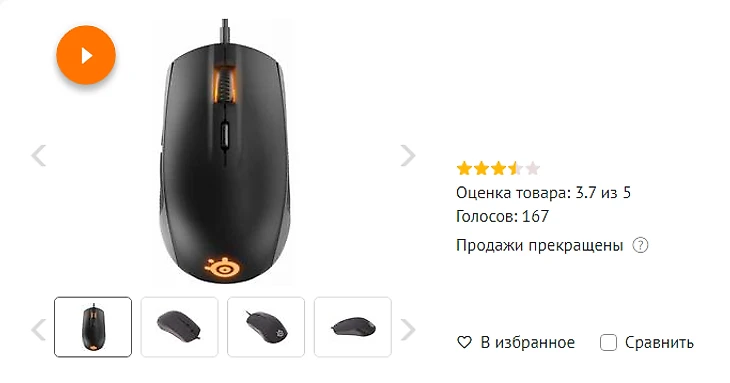
Task: Open the large main mouse image
Action: point(224,152)
